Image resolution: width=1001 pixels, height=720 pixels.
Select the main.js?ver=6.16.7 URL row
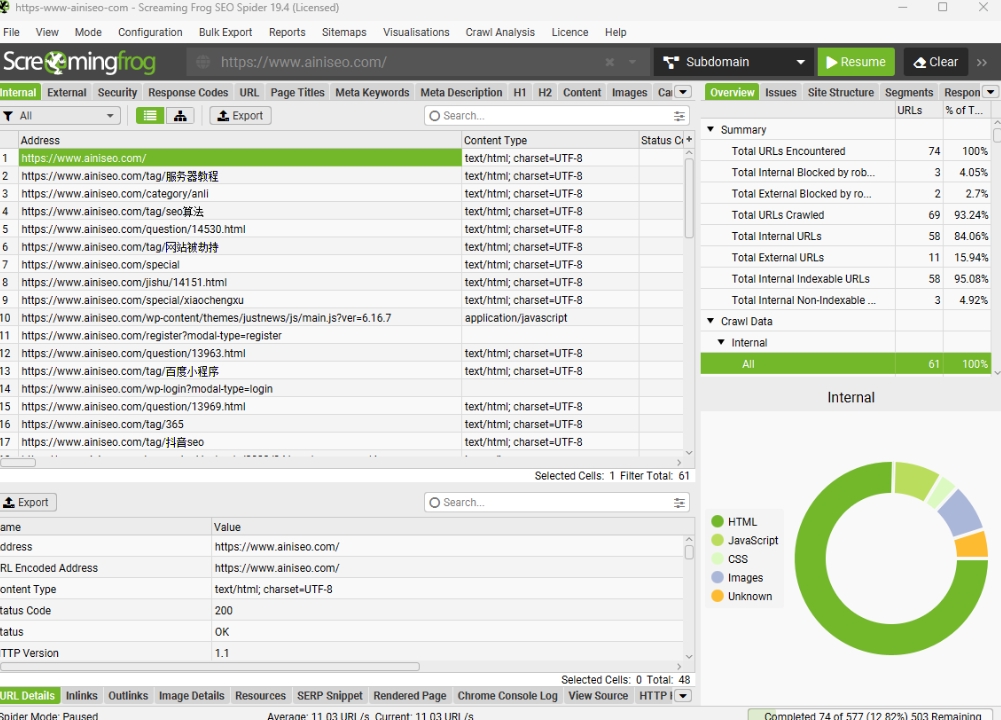pyautogui.click(x=342, y=317)
